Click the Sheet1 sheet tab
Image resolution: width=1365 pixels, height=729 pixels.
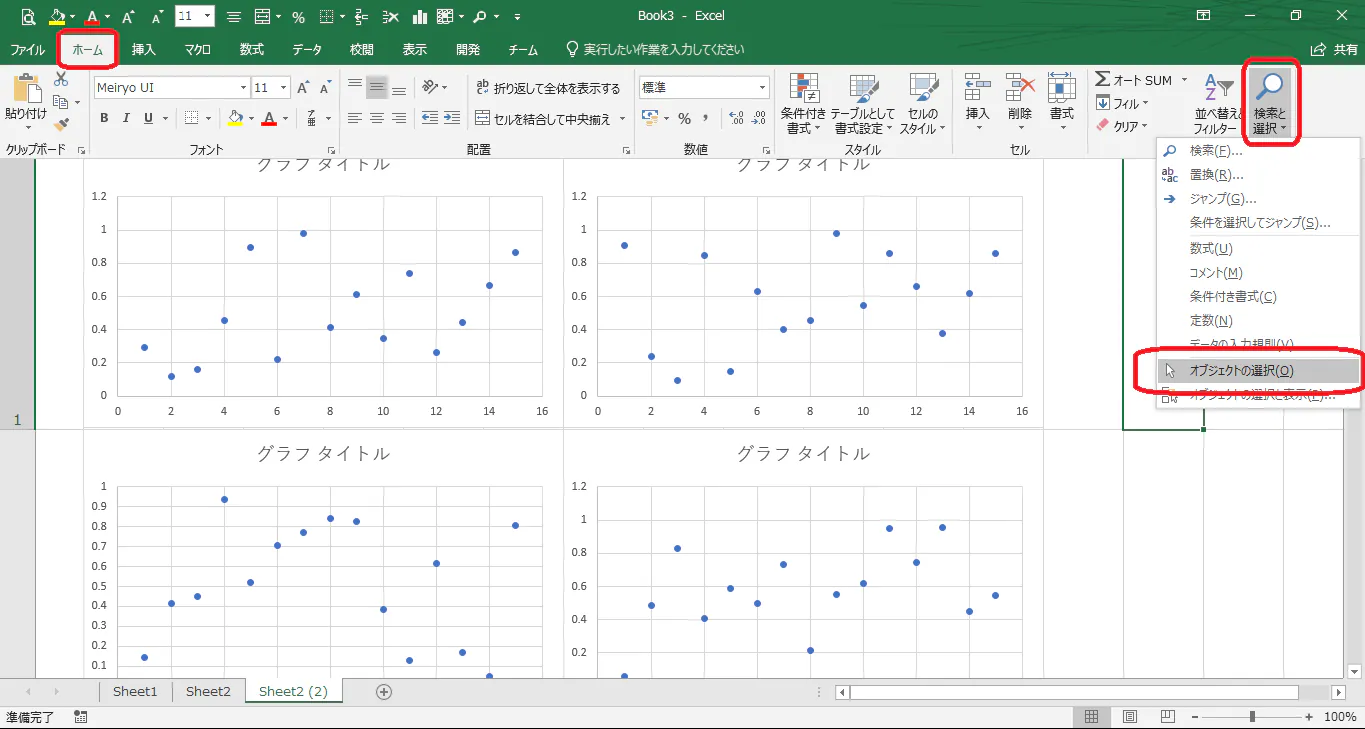[136, 691]
